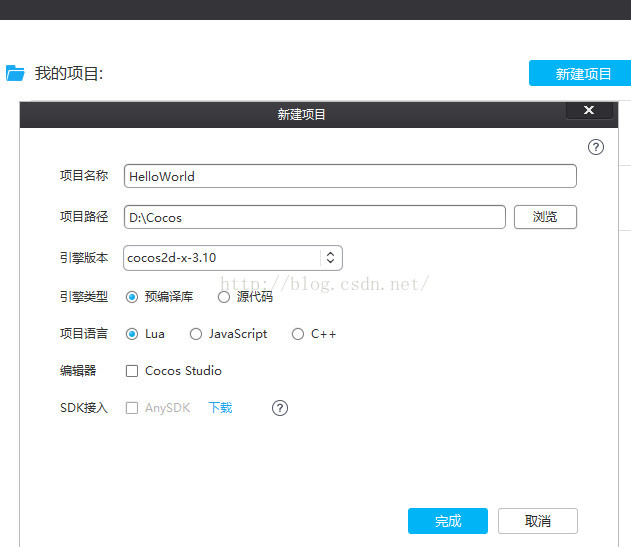
Task: Open help via the top-right question mark icon
Action: point(596,147)
